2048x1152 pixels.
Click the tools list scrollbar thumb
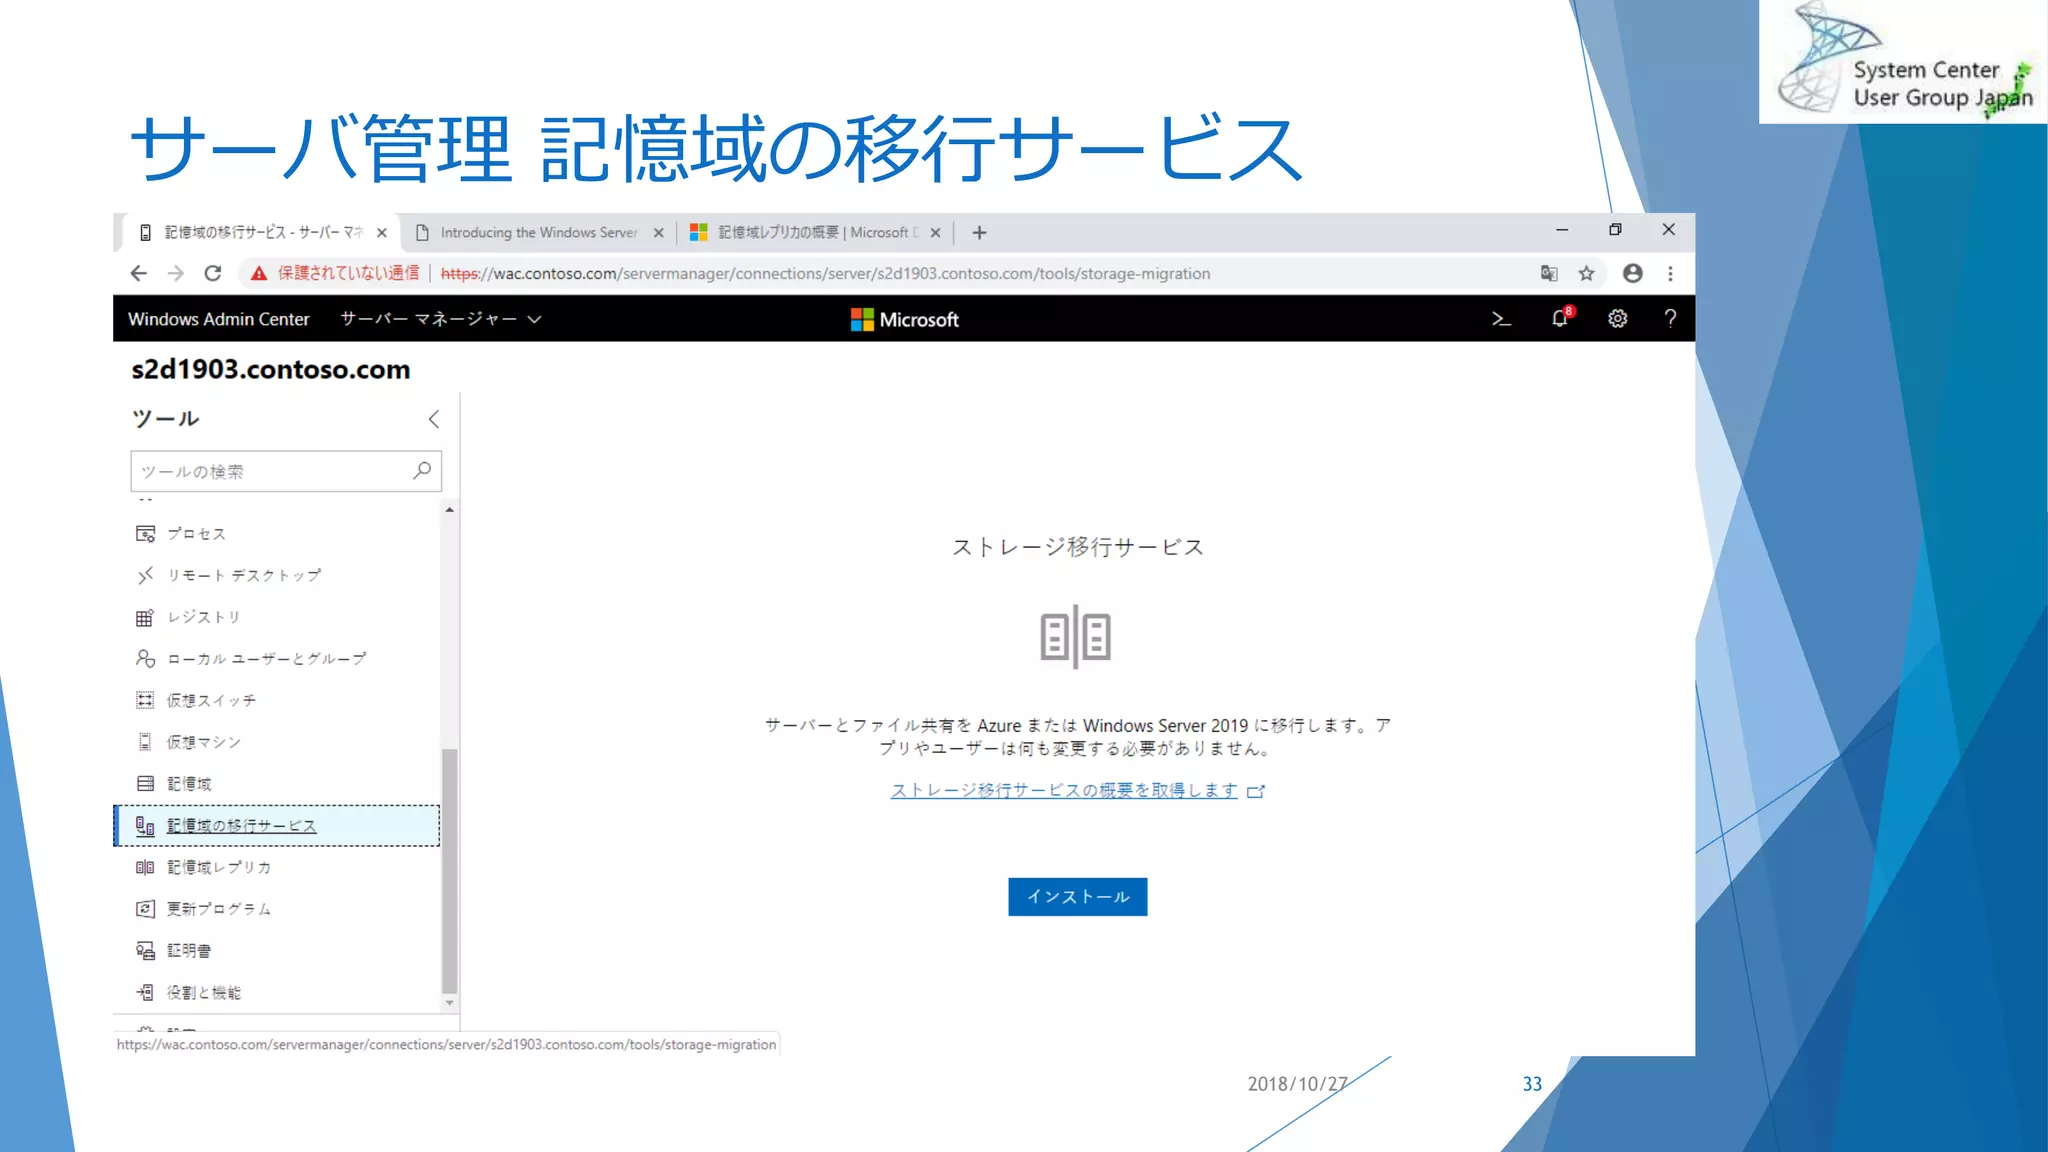[450, 870]
